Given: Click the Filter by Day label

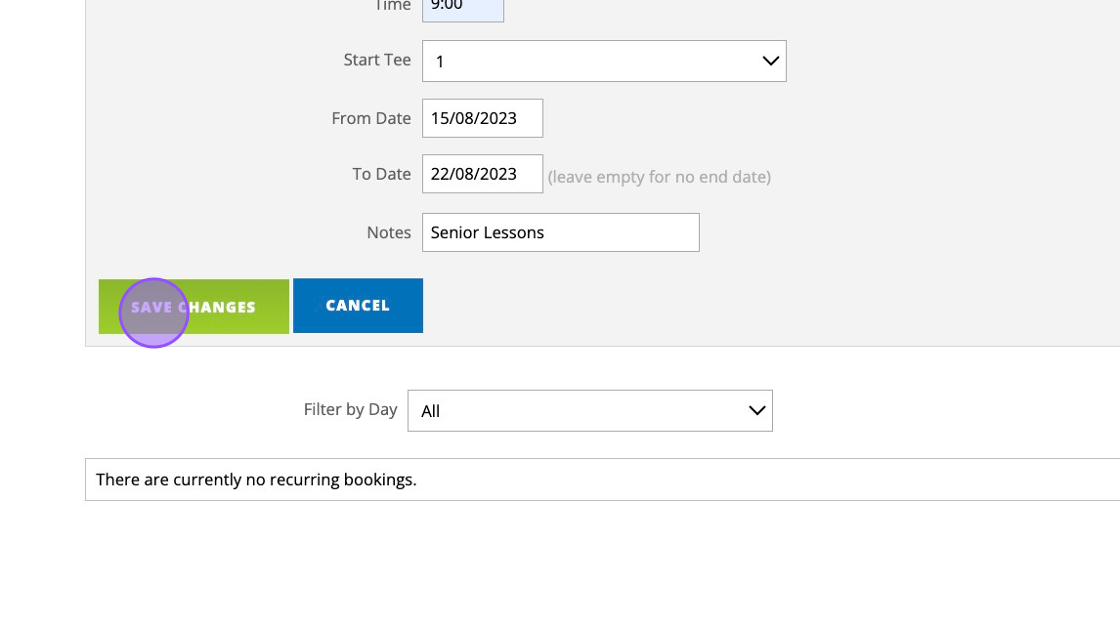Looking at the screenshot, I should coord(350,409).
